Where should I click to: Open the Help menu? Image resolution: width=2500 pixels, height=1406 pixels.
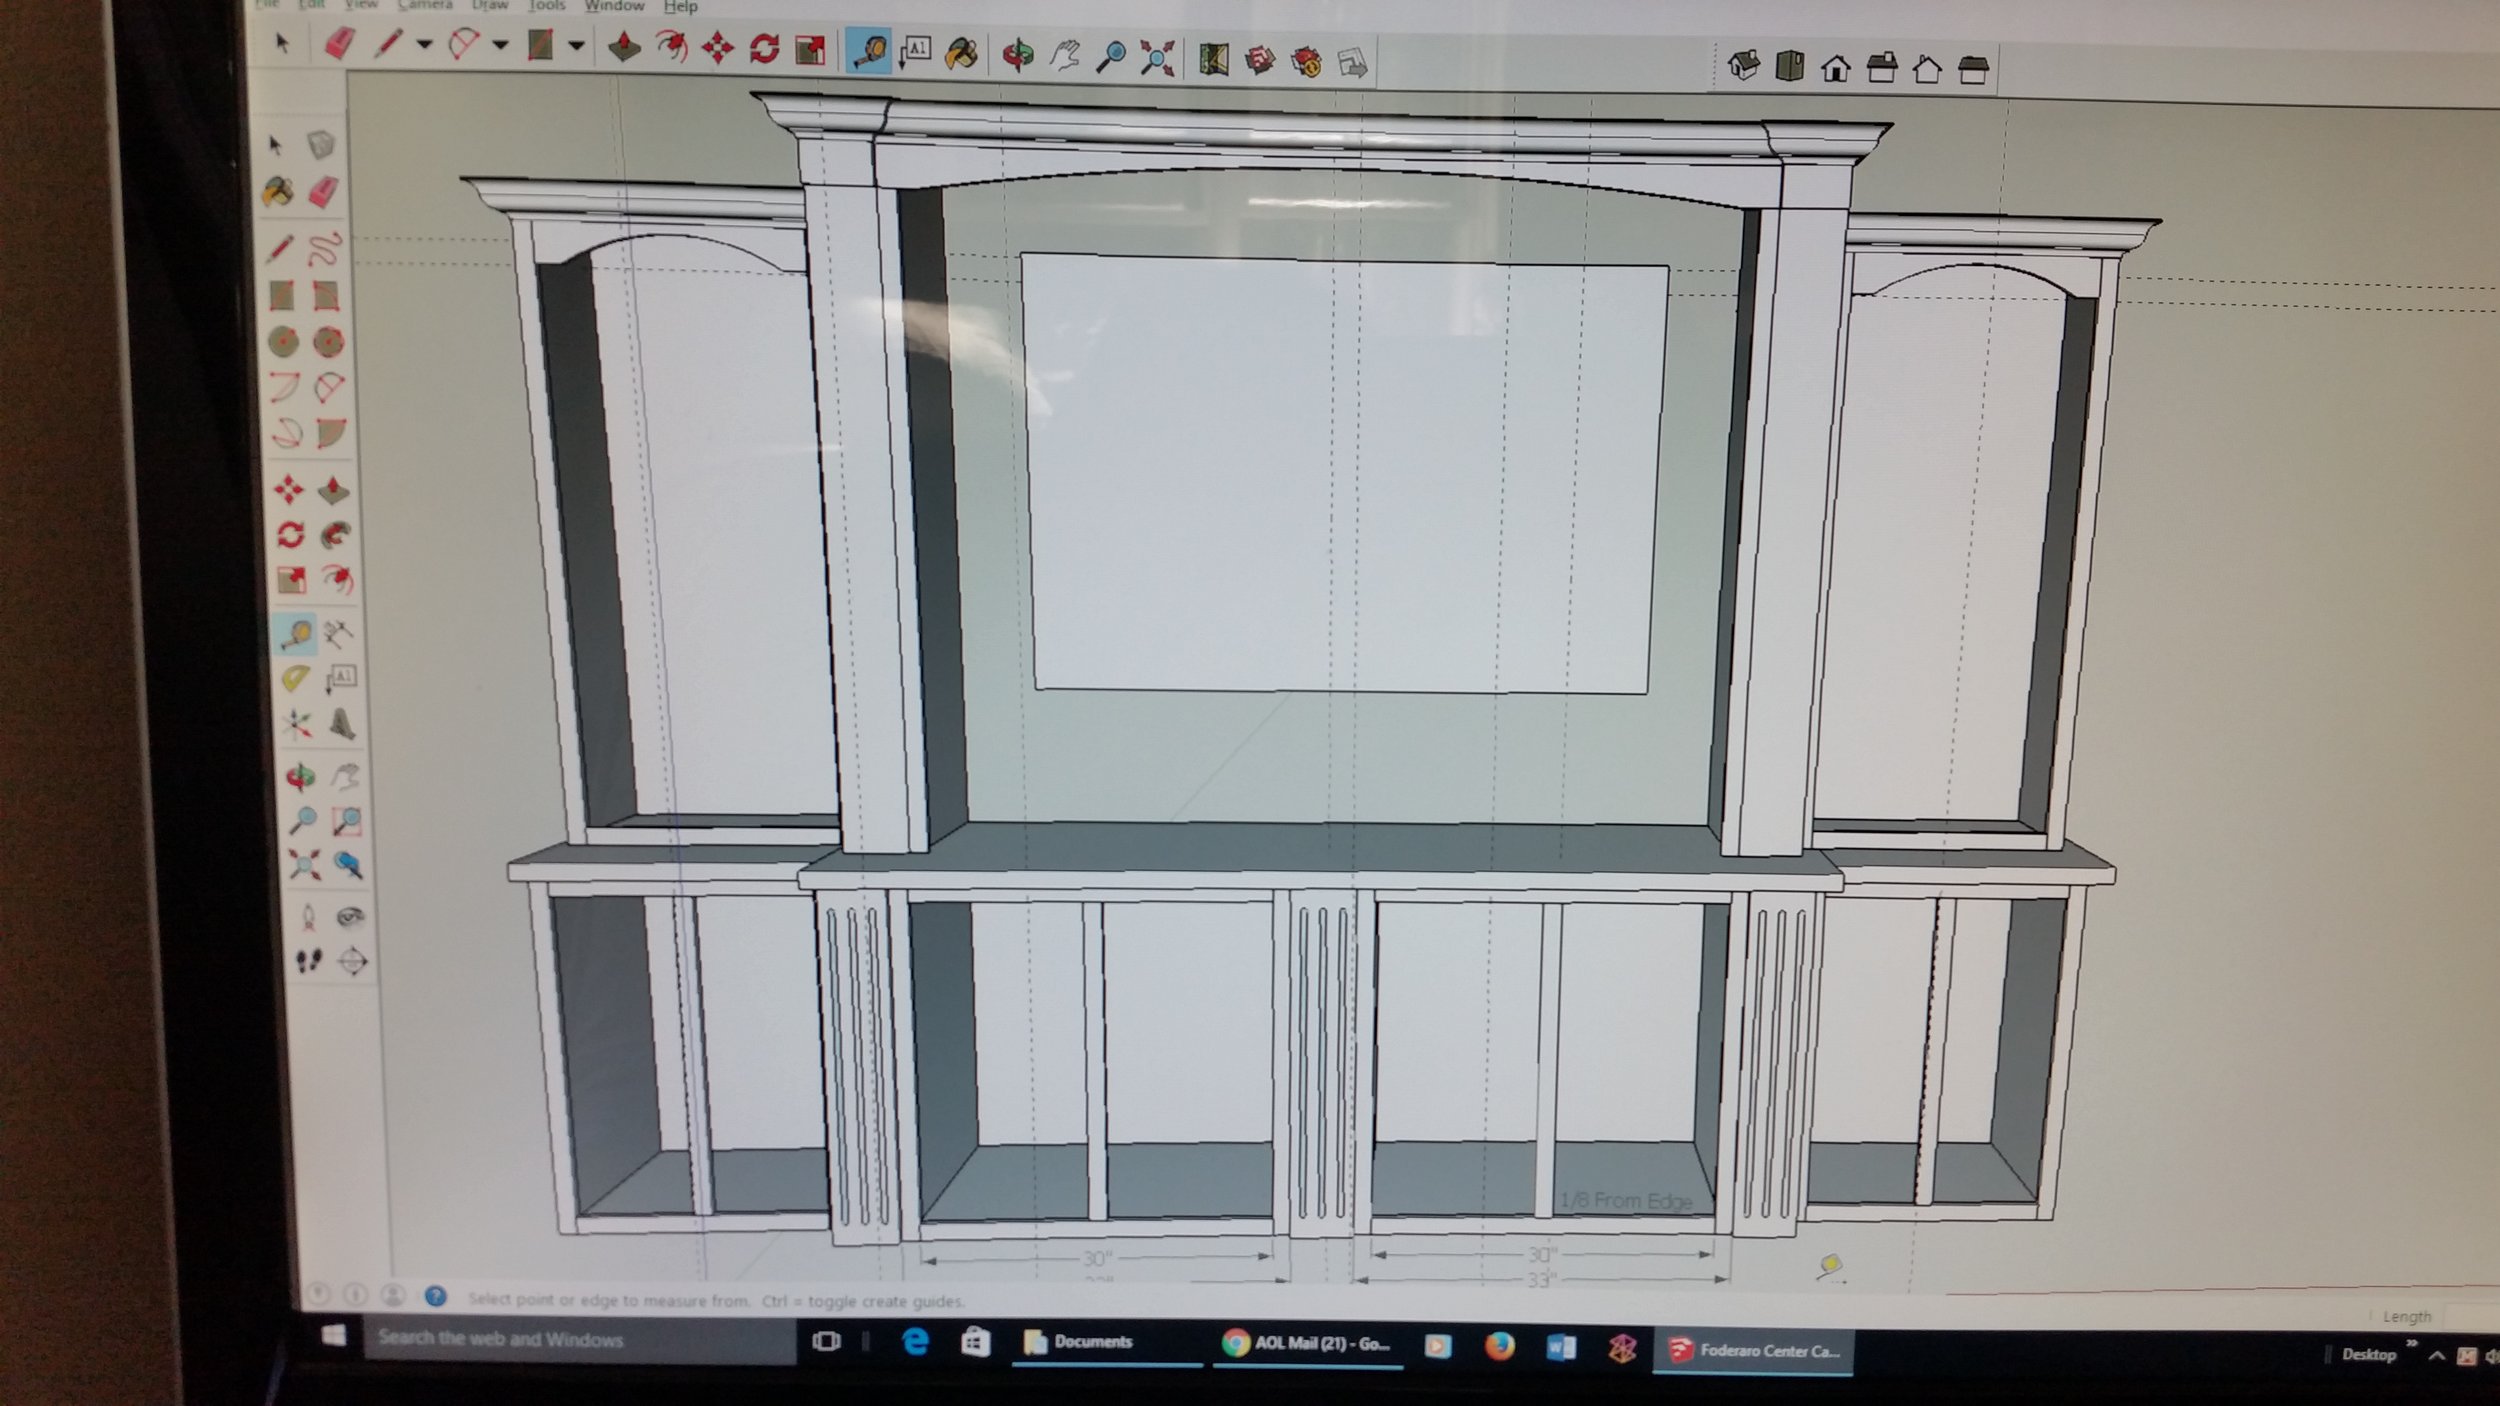[681, 6]
